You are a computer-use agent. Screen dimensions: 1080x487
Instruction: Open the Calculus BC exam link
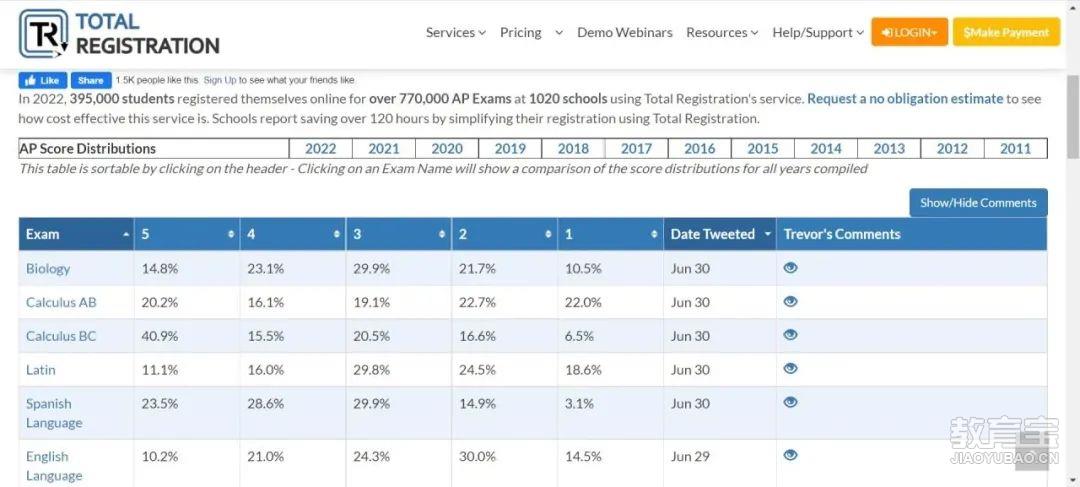pyautogui.click(x=61, y=336)
